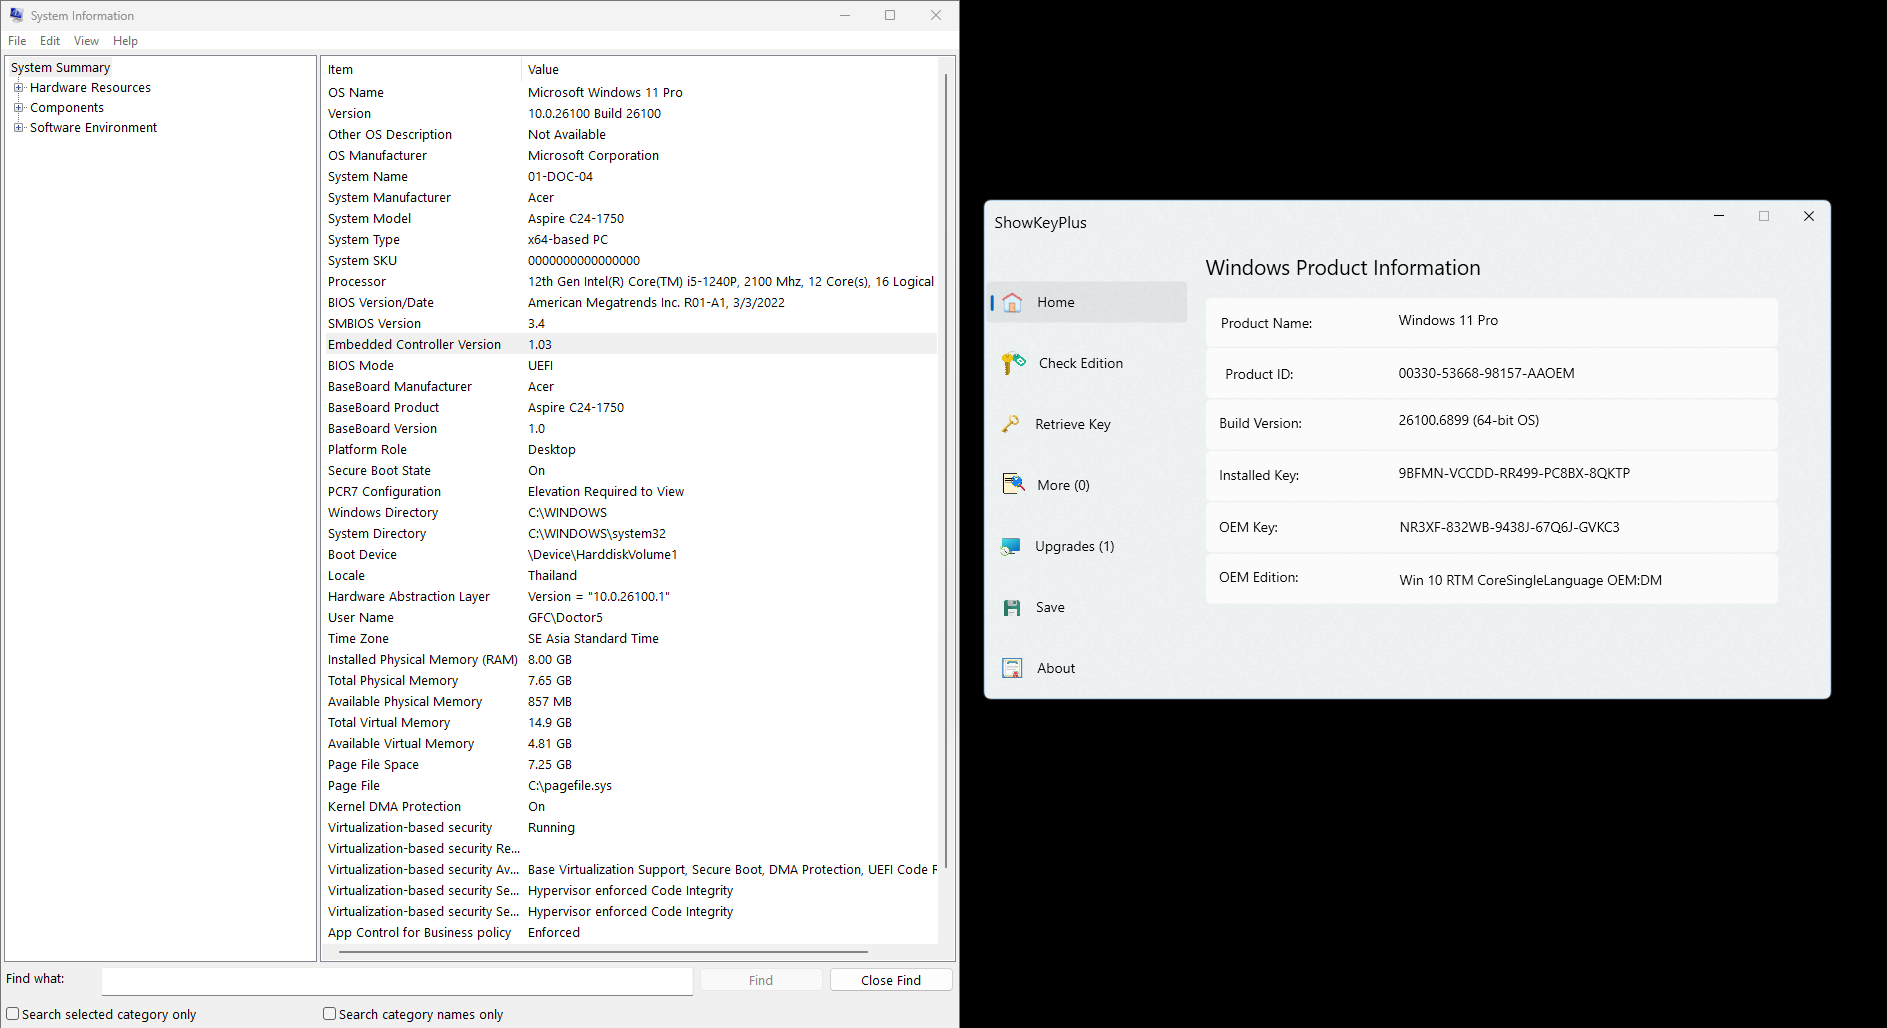Expand the Software Environment tree node

tap(18, 128)
